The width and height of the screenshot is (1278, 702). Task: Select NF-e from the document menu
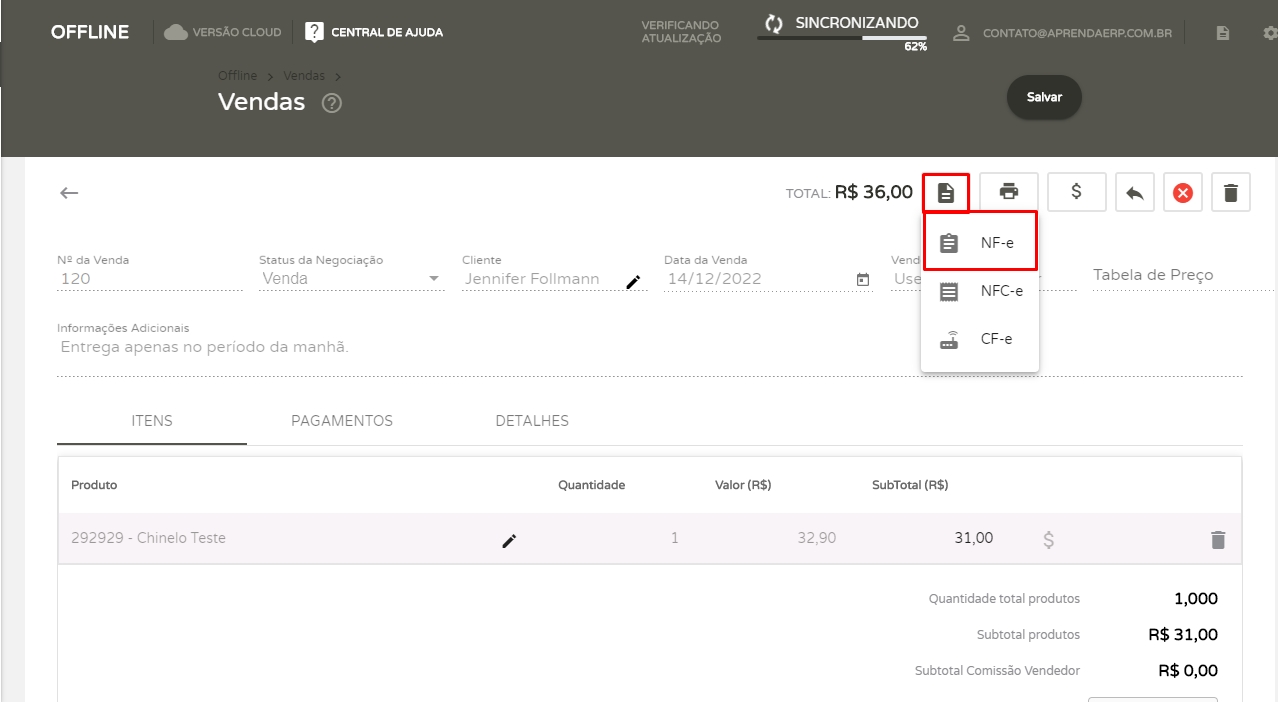point(980,242)
